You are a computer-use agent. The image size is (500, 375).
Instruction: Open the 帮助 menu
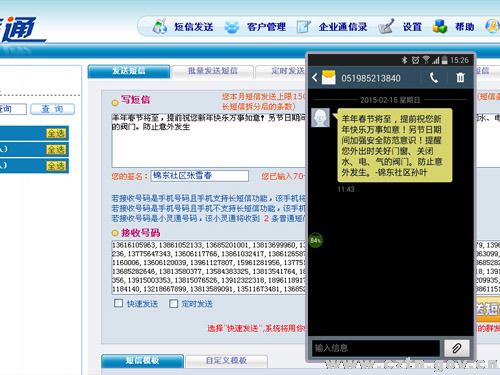[465, 27]
